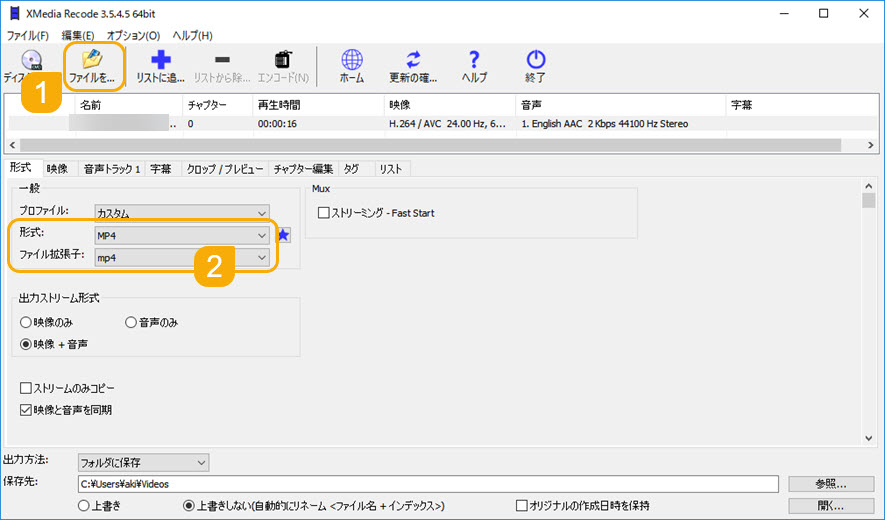This screenshot has height=520, width=885.
Task: Click the file list right scroll arrow
Action: point(870,145)
